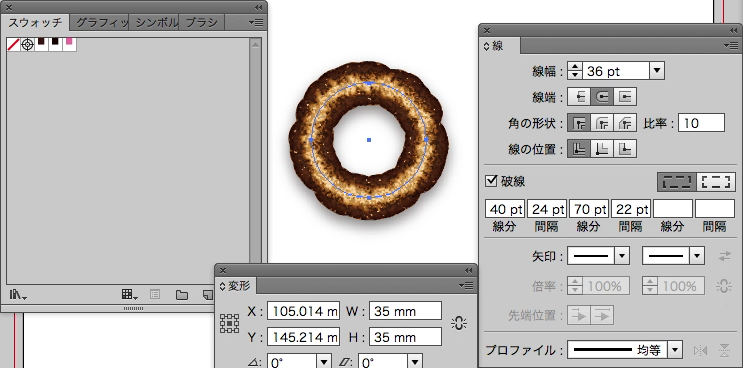The height and width of the screenshot is (368, 743).
Task: Click the reference point locator grid
Action: tap(229, 323)
